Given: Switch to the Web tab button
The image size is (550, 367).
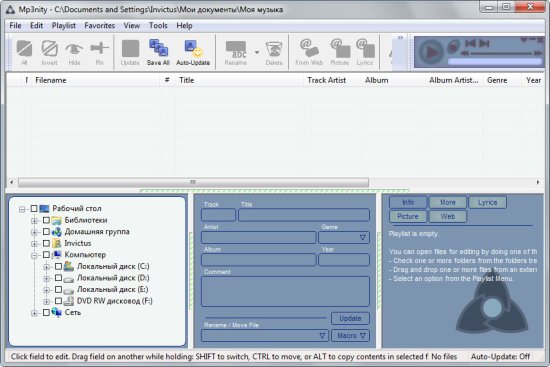Looking at the screenshot, I should tap(448, 216).
